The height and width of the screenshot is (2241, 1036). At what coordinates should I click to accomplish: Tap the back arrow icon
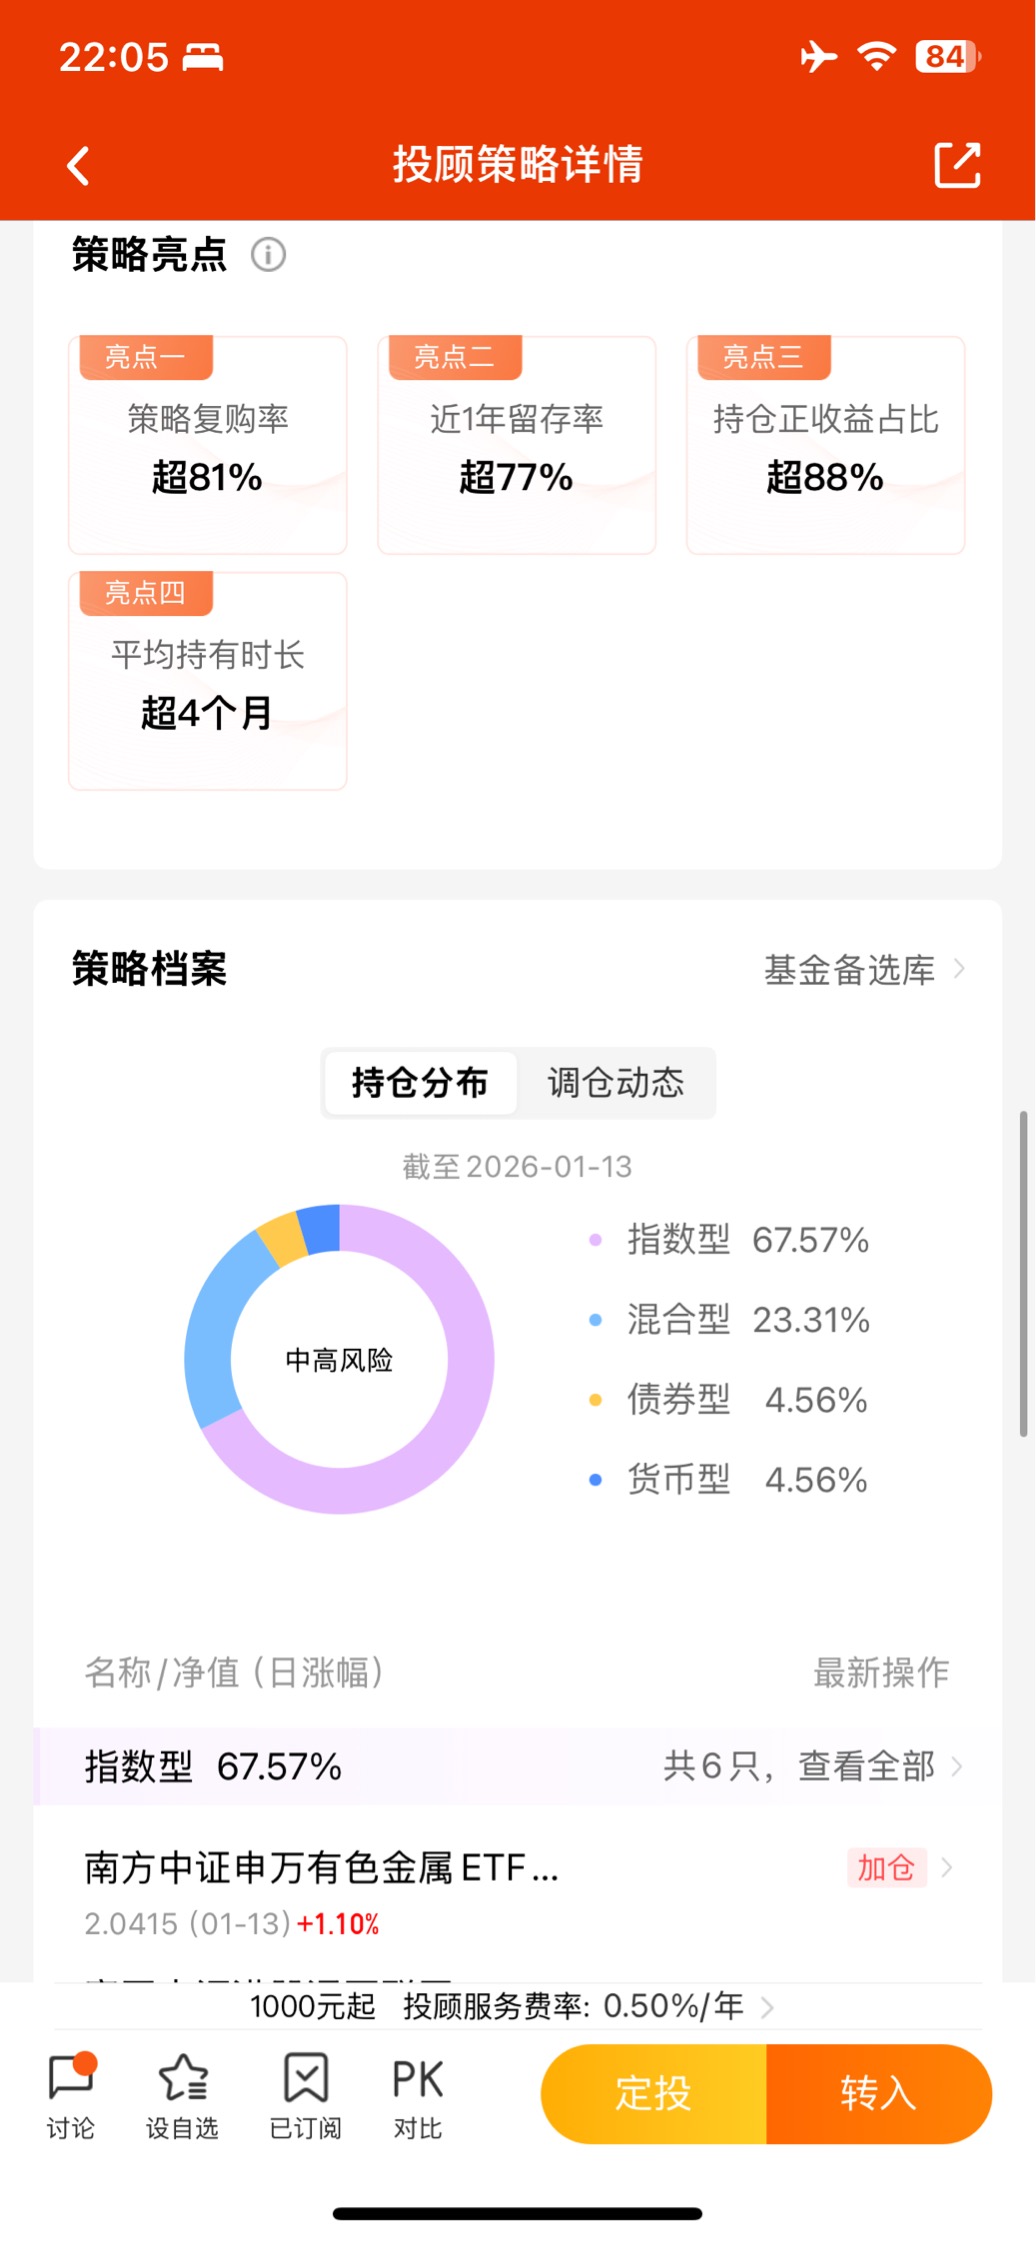[79, 166]
